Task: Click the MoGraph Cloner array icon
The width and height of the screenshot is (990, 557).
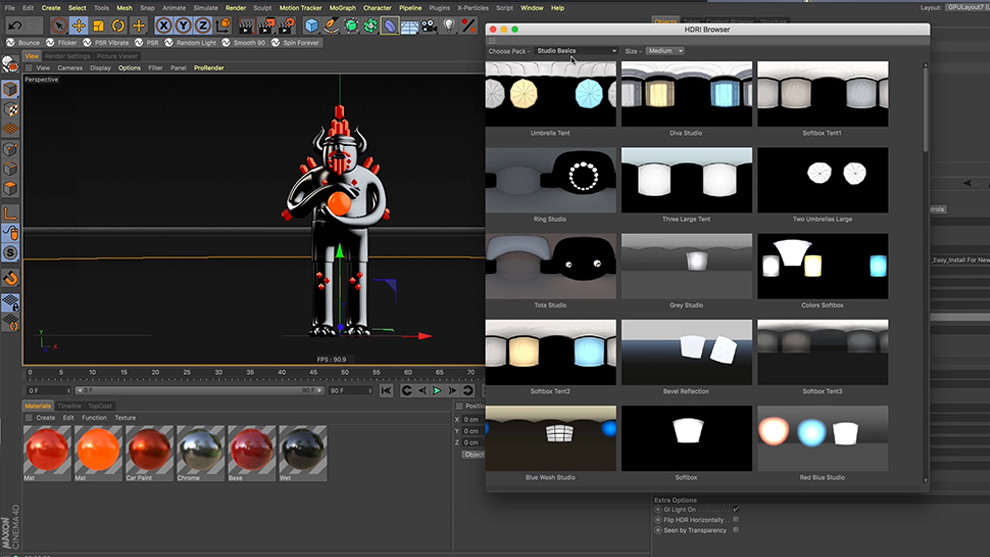Action: (371, 26)
